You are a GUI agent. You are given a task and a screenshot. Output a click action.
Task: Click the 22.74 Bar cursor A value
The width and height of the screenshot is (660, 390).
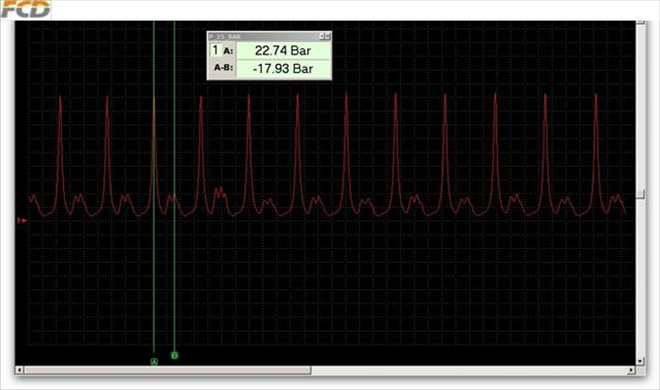click(x=283, y=50)
